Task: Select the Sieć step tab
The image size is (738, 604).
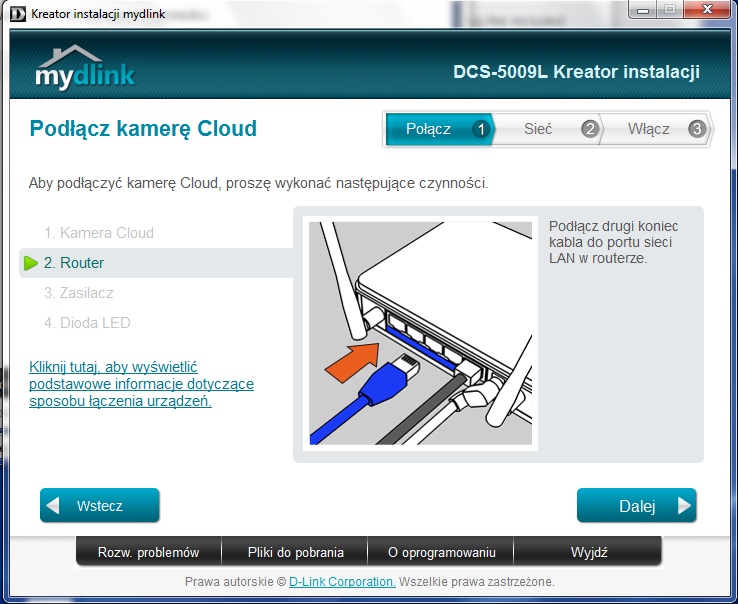Action: (548, 129)
